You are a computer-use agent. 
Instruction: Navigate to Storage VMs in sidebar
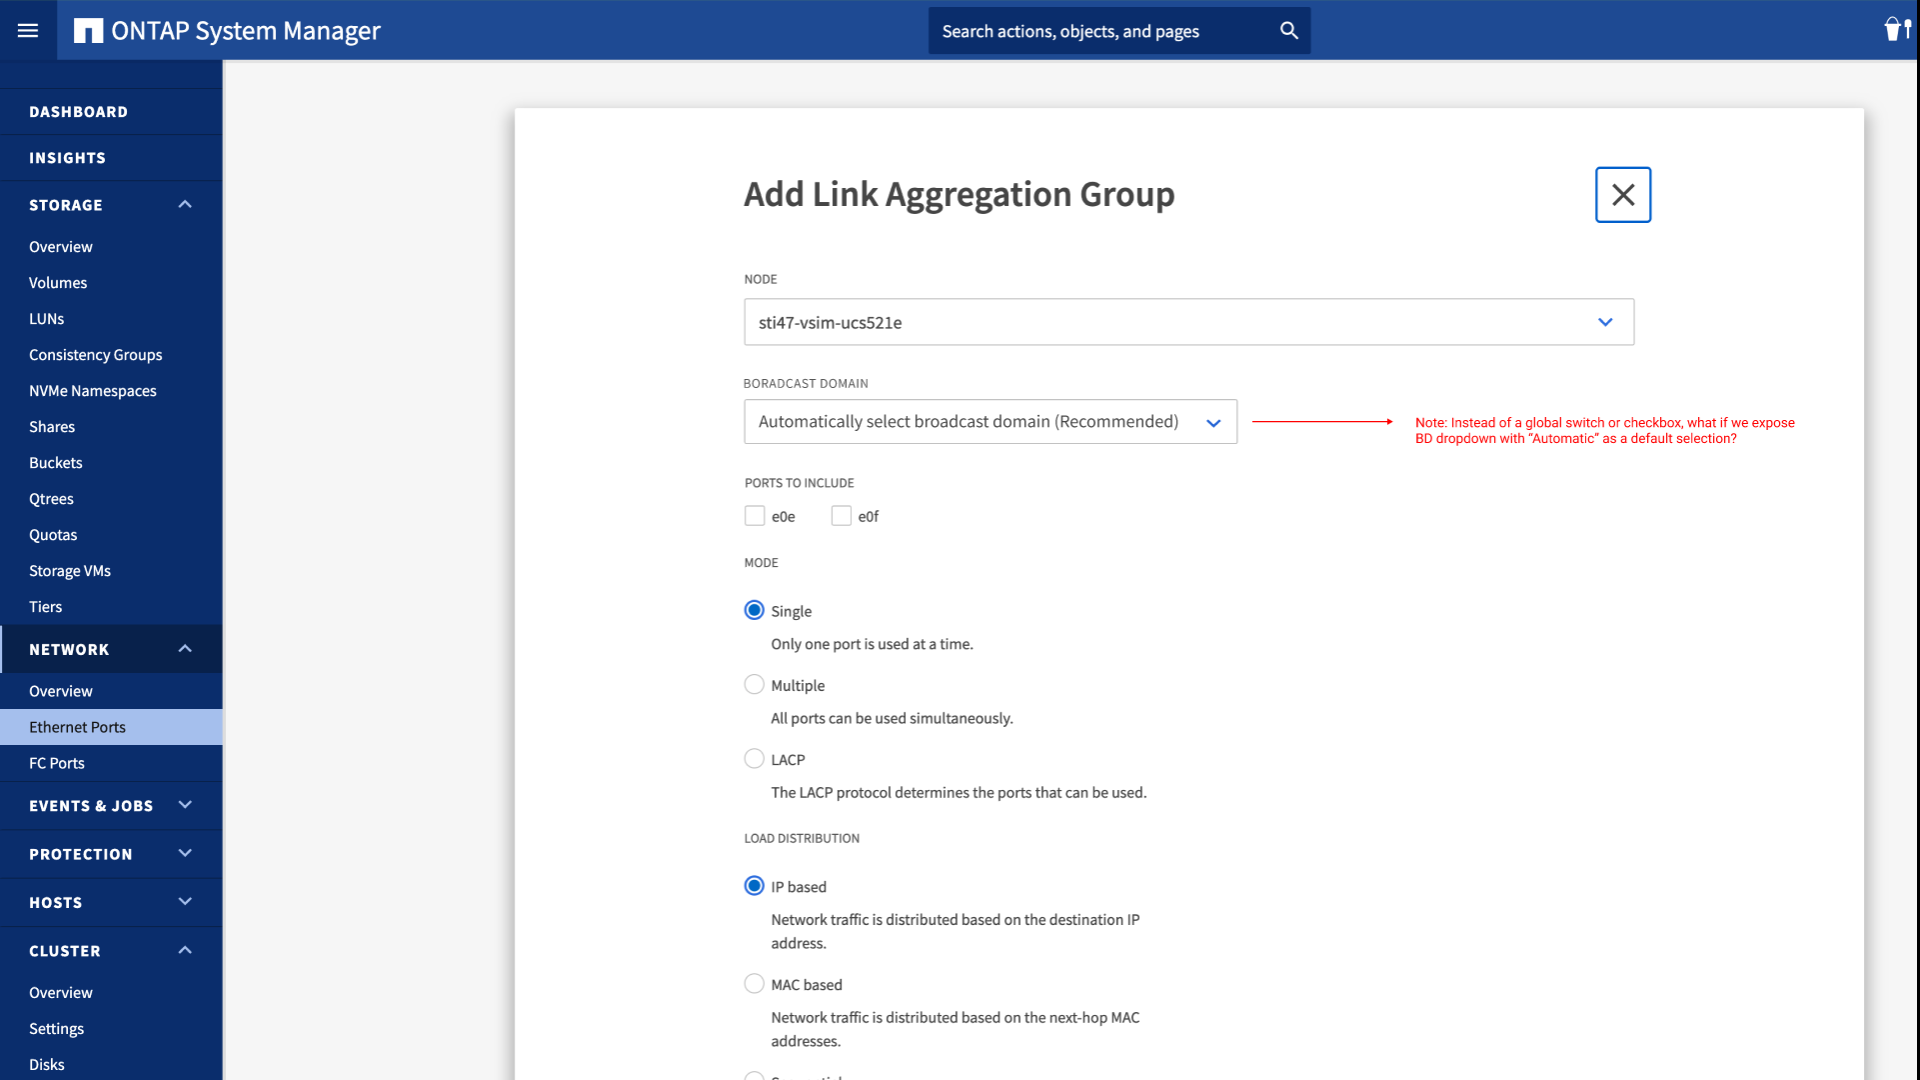click(70, 570)
